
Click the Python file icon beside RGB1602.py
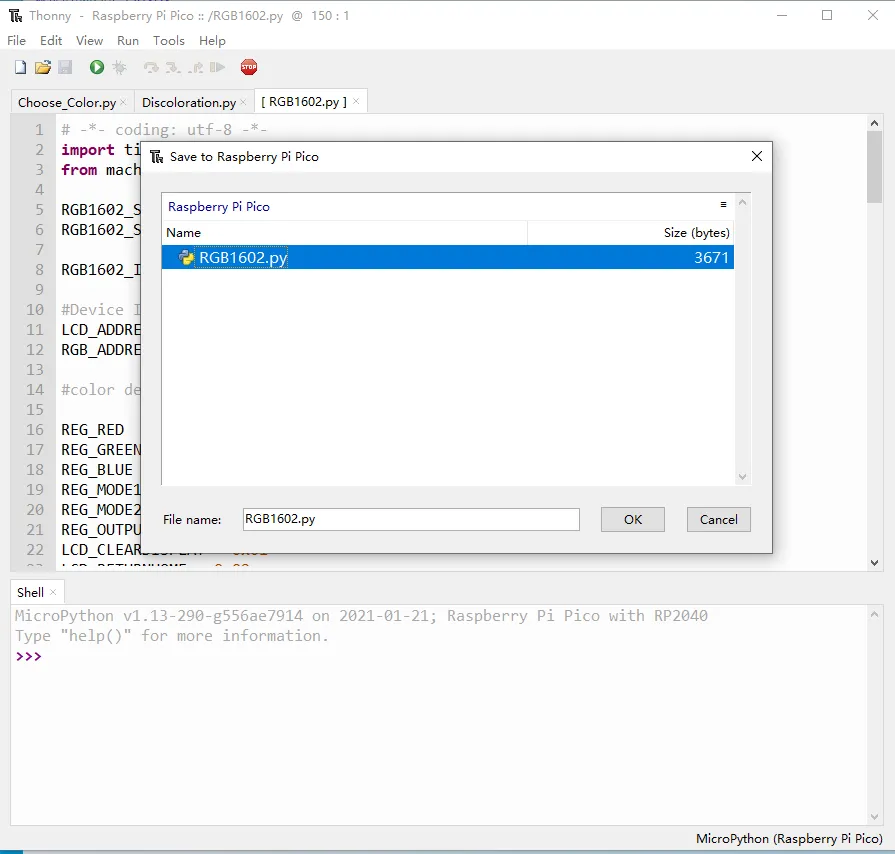(x=186, y=257)
